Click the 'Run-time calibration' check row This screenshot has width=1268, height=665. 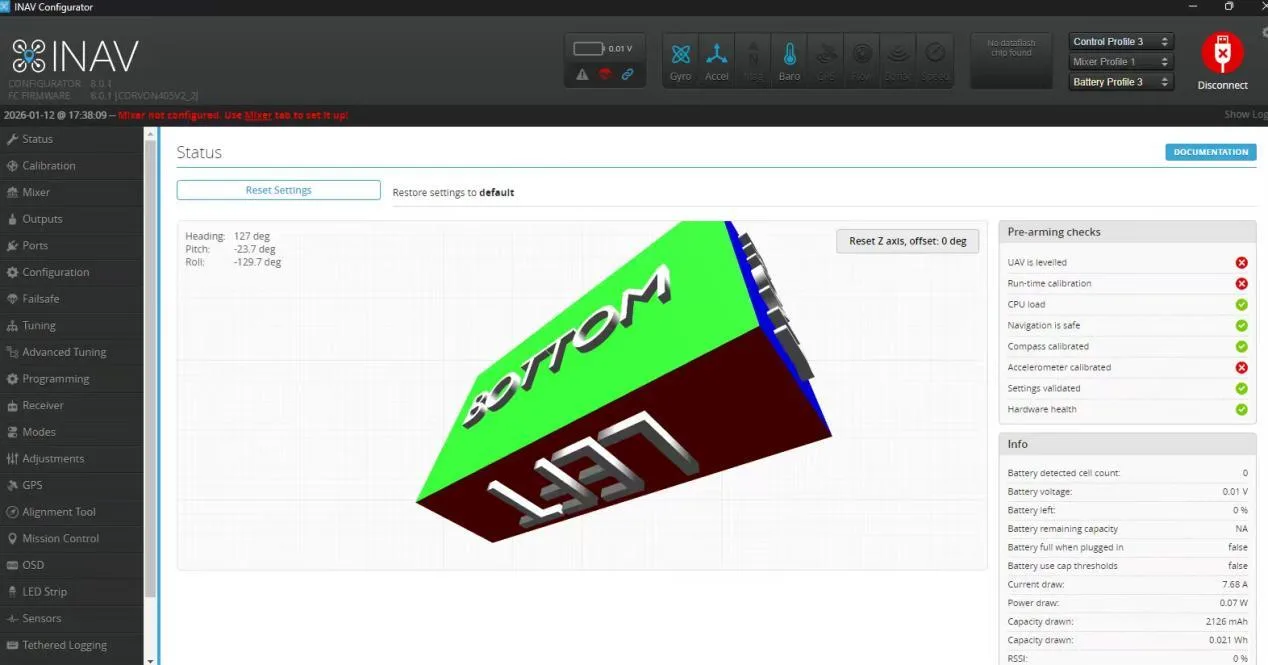point(1127,284)
